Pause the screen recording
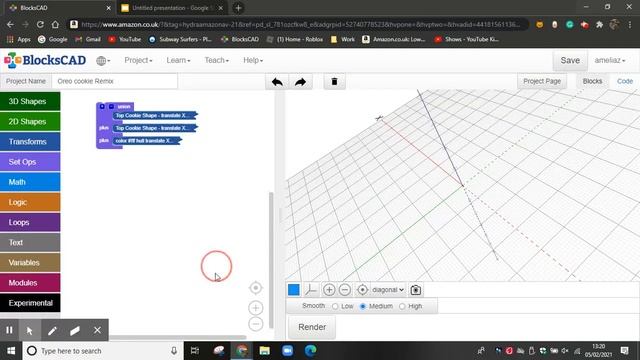Image resolution: width=640 pixels, height=360 pixels. coord(9,330)
